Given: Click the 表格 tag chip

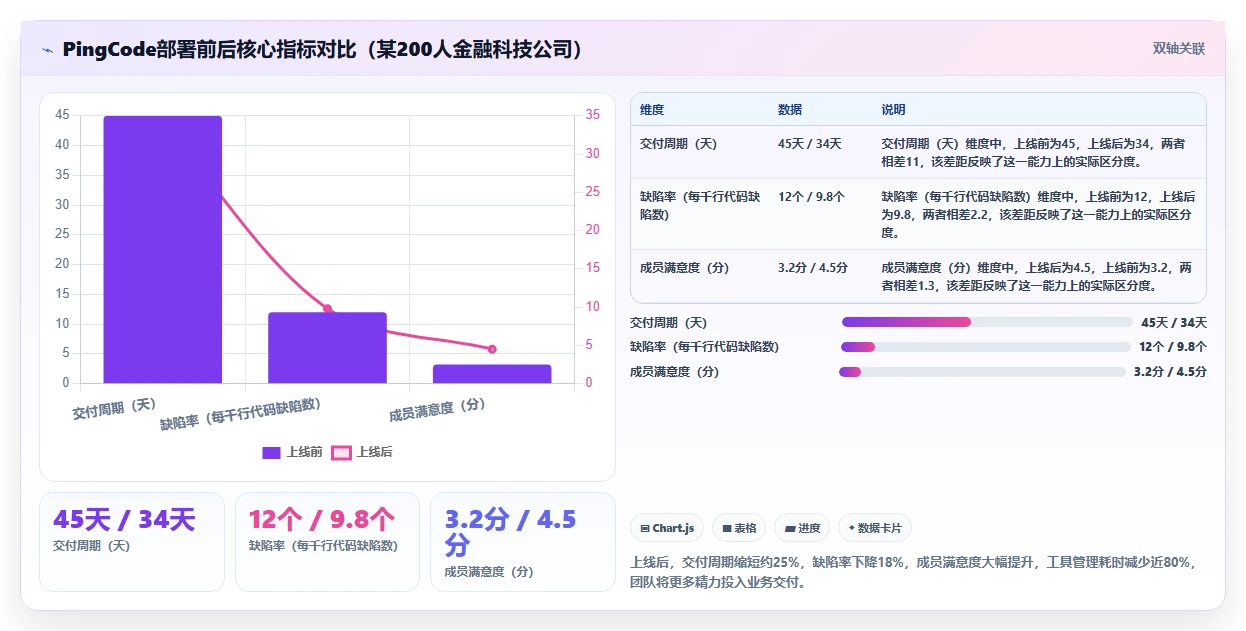Looking at the screenshot, I should click(739, 528).
